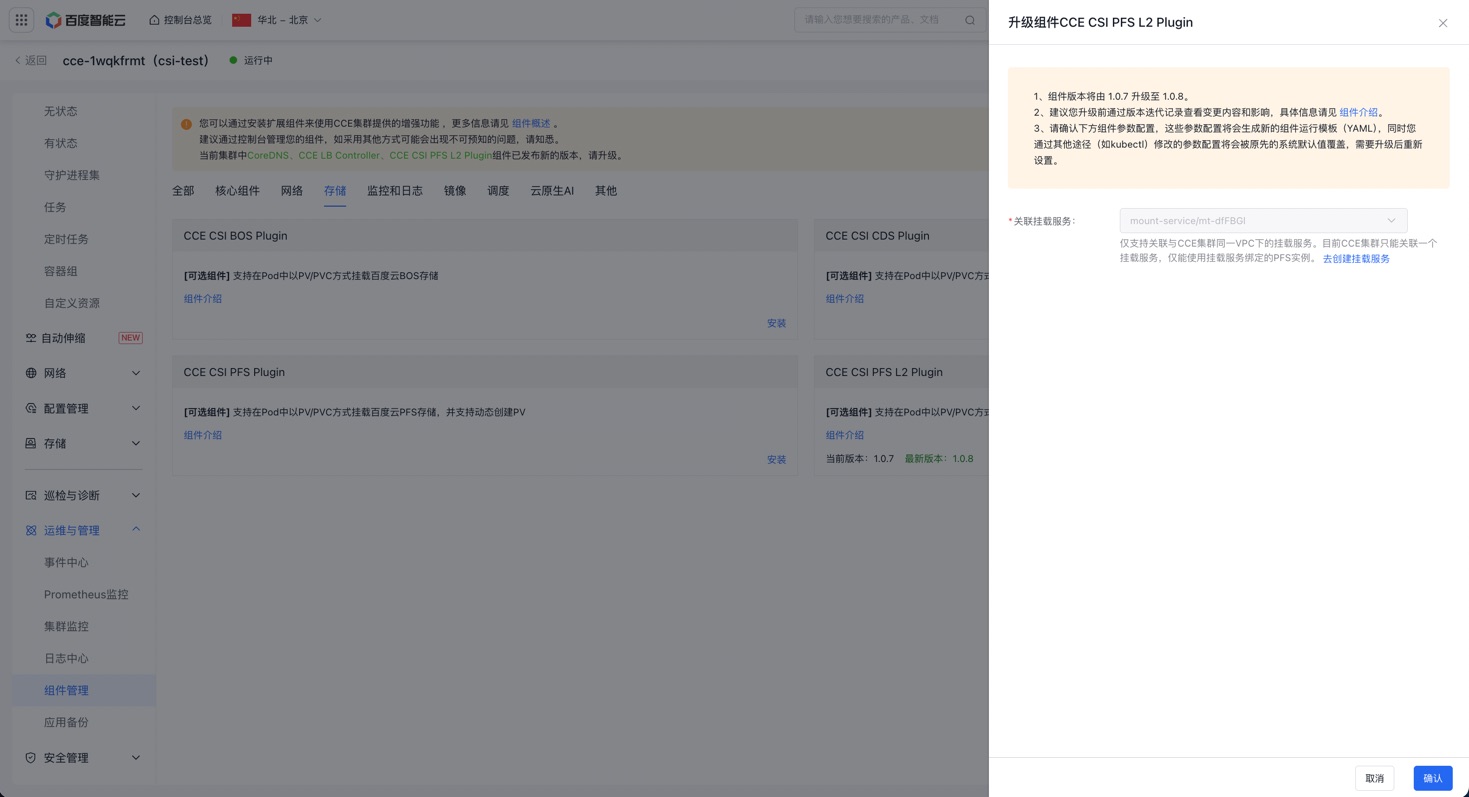Open the 华北-北京 region dropdown
The width and height of the screenshot is (1469, 797).
tap(278, 20)
